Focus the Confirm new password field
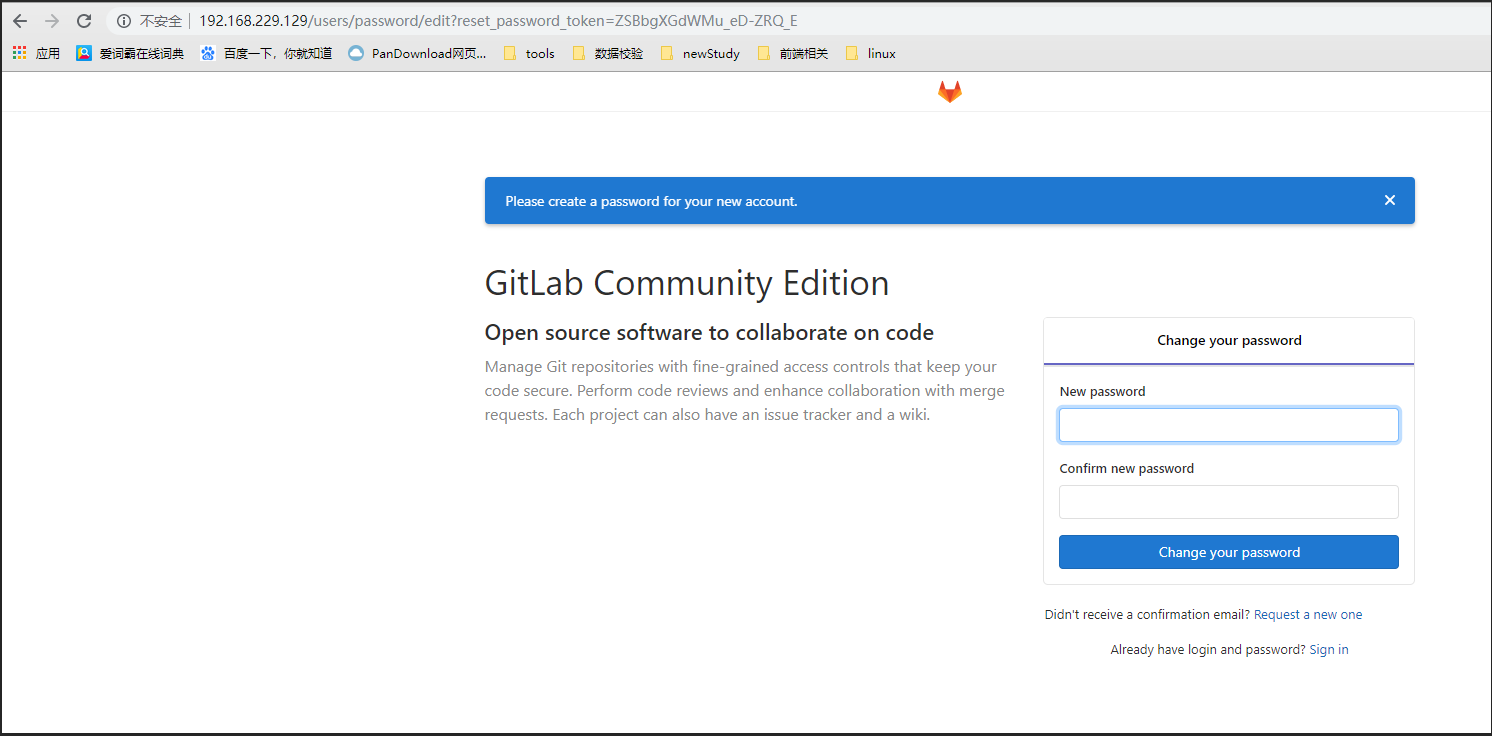The height and width of the screenshot is (736, 1492). (x=1229, y=502)
